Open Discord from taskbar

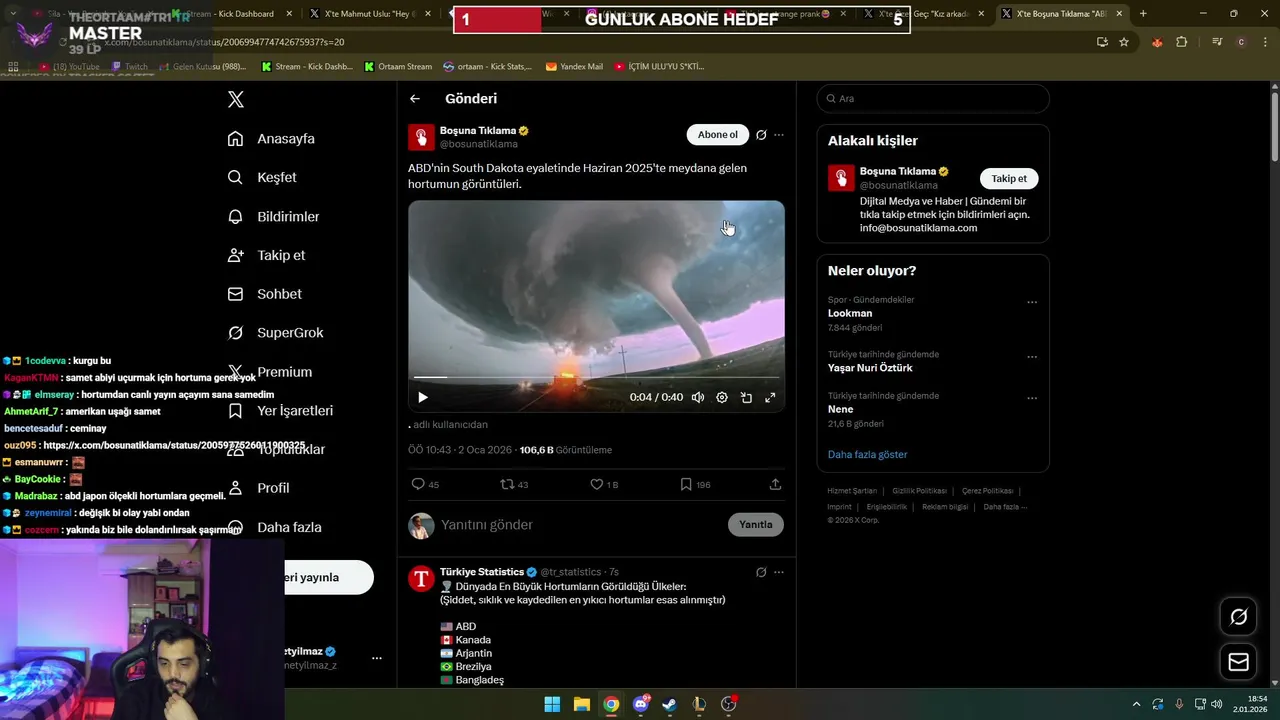(x=641, y=704)
